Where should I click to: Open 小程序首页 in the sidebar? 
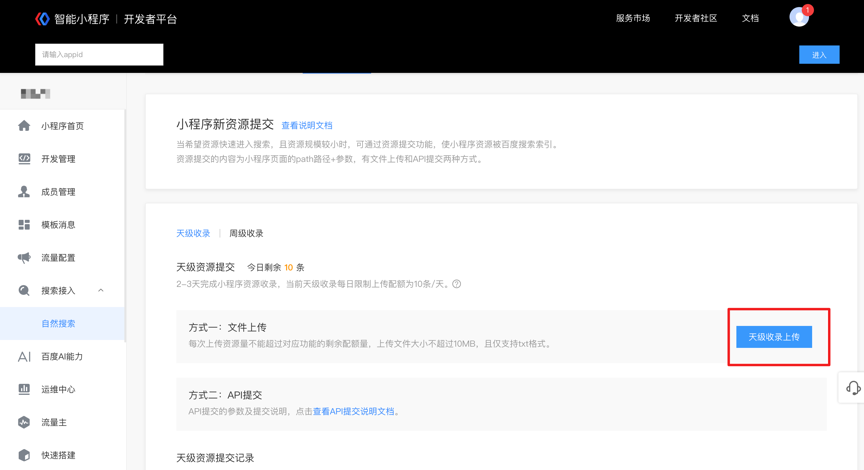click(63, 126)
